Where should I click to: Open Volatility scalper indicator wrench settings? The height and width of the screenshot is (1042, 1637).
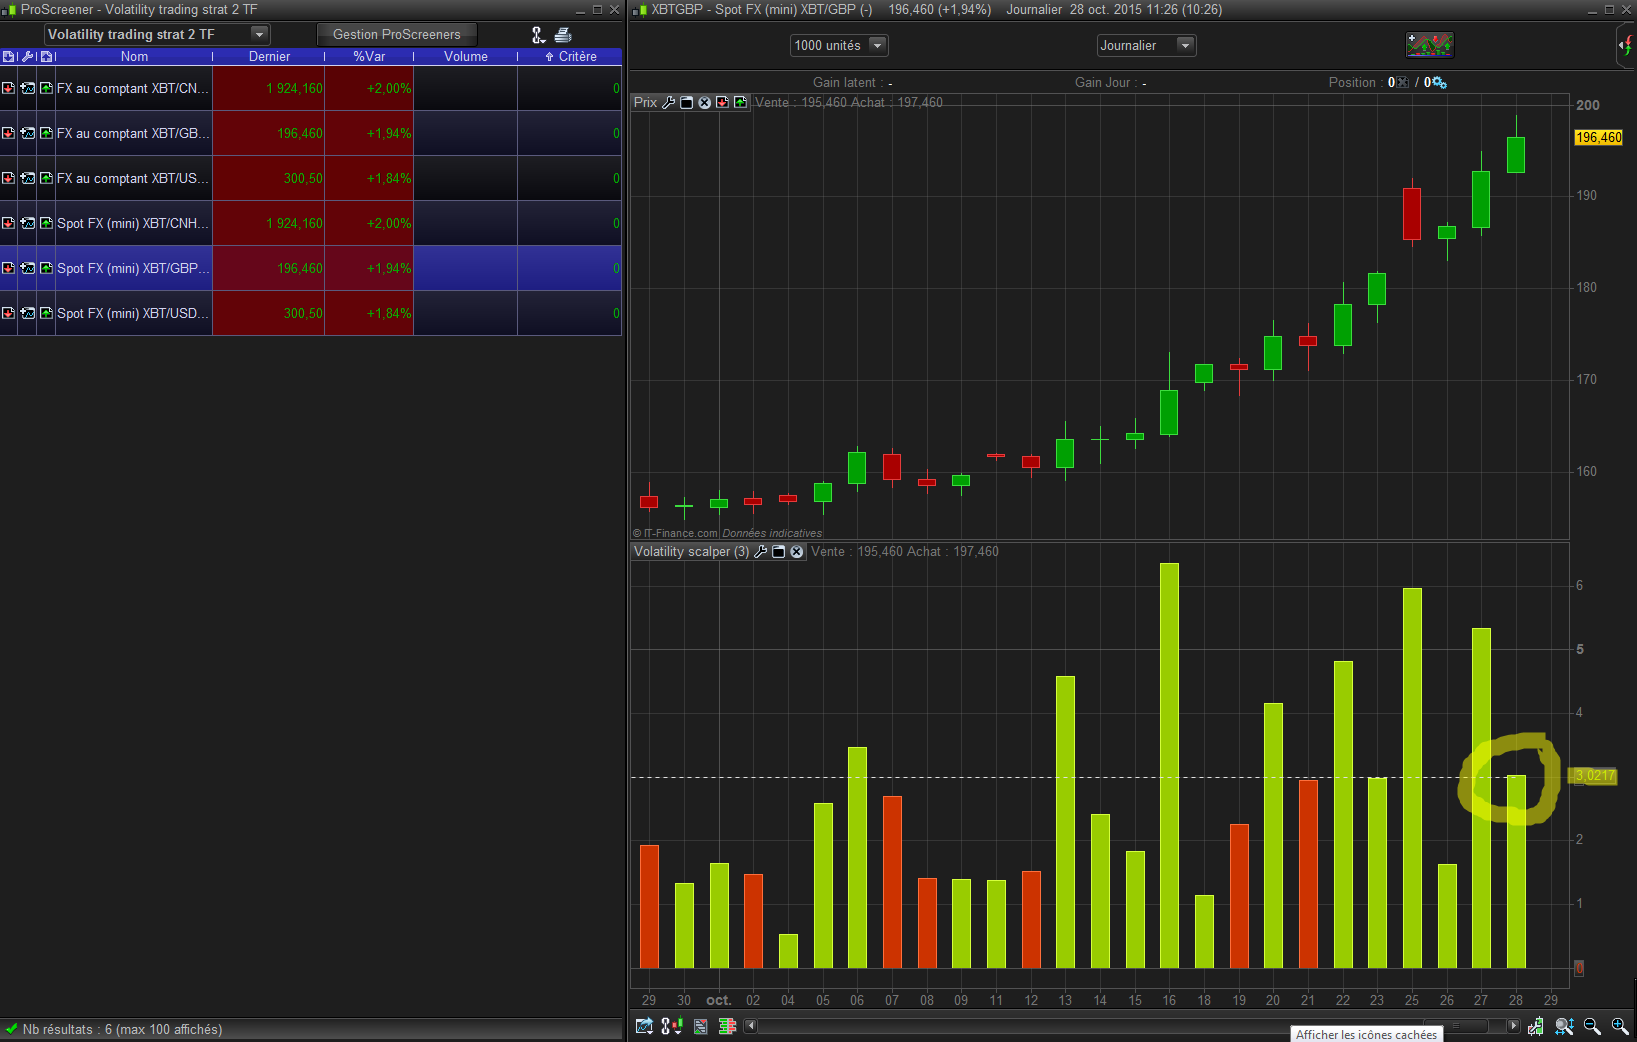click(x=761, y=551)
